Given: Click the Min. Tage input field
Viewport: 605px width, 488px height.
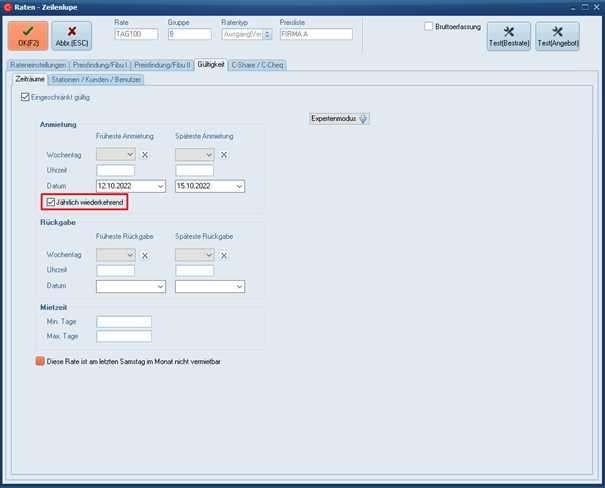Looking at the screenshot, I should 123,321.
